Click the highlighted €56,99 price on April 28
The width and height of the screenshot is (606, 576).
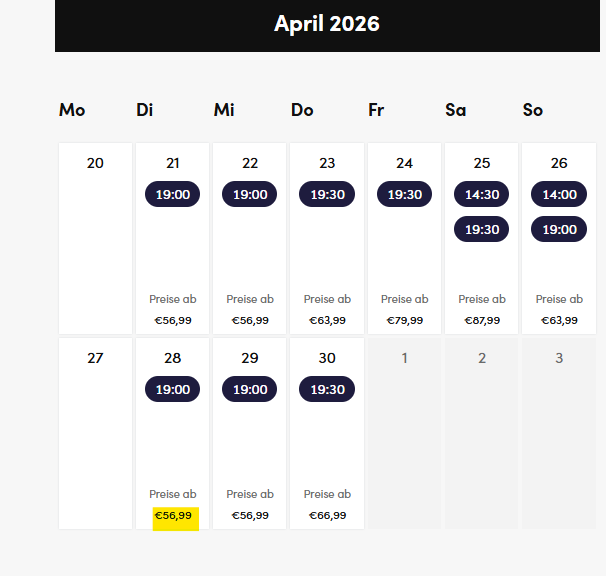175,516
